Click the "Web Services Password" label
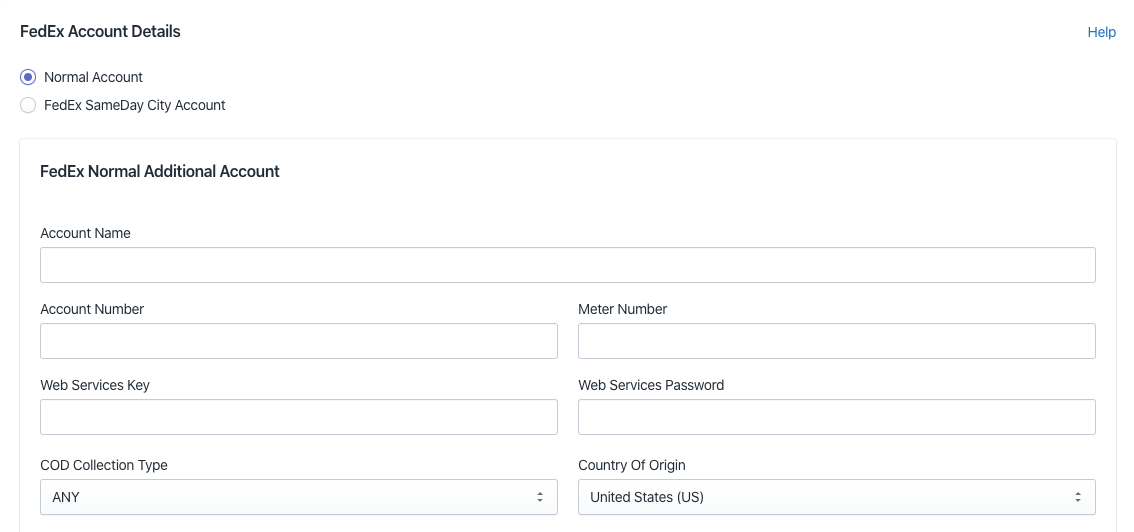 click(651, 385)
